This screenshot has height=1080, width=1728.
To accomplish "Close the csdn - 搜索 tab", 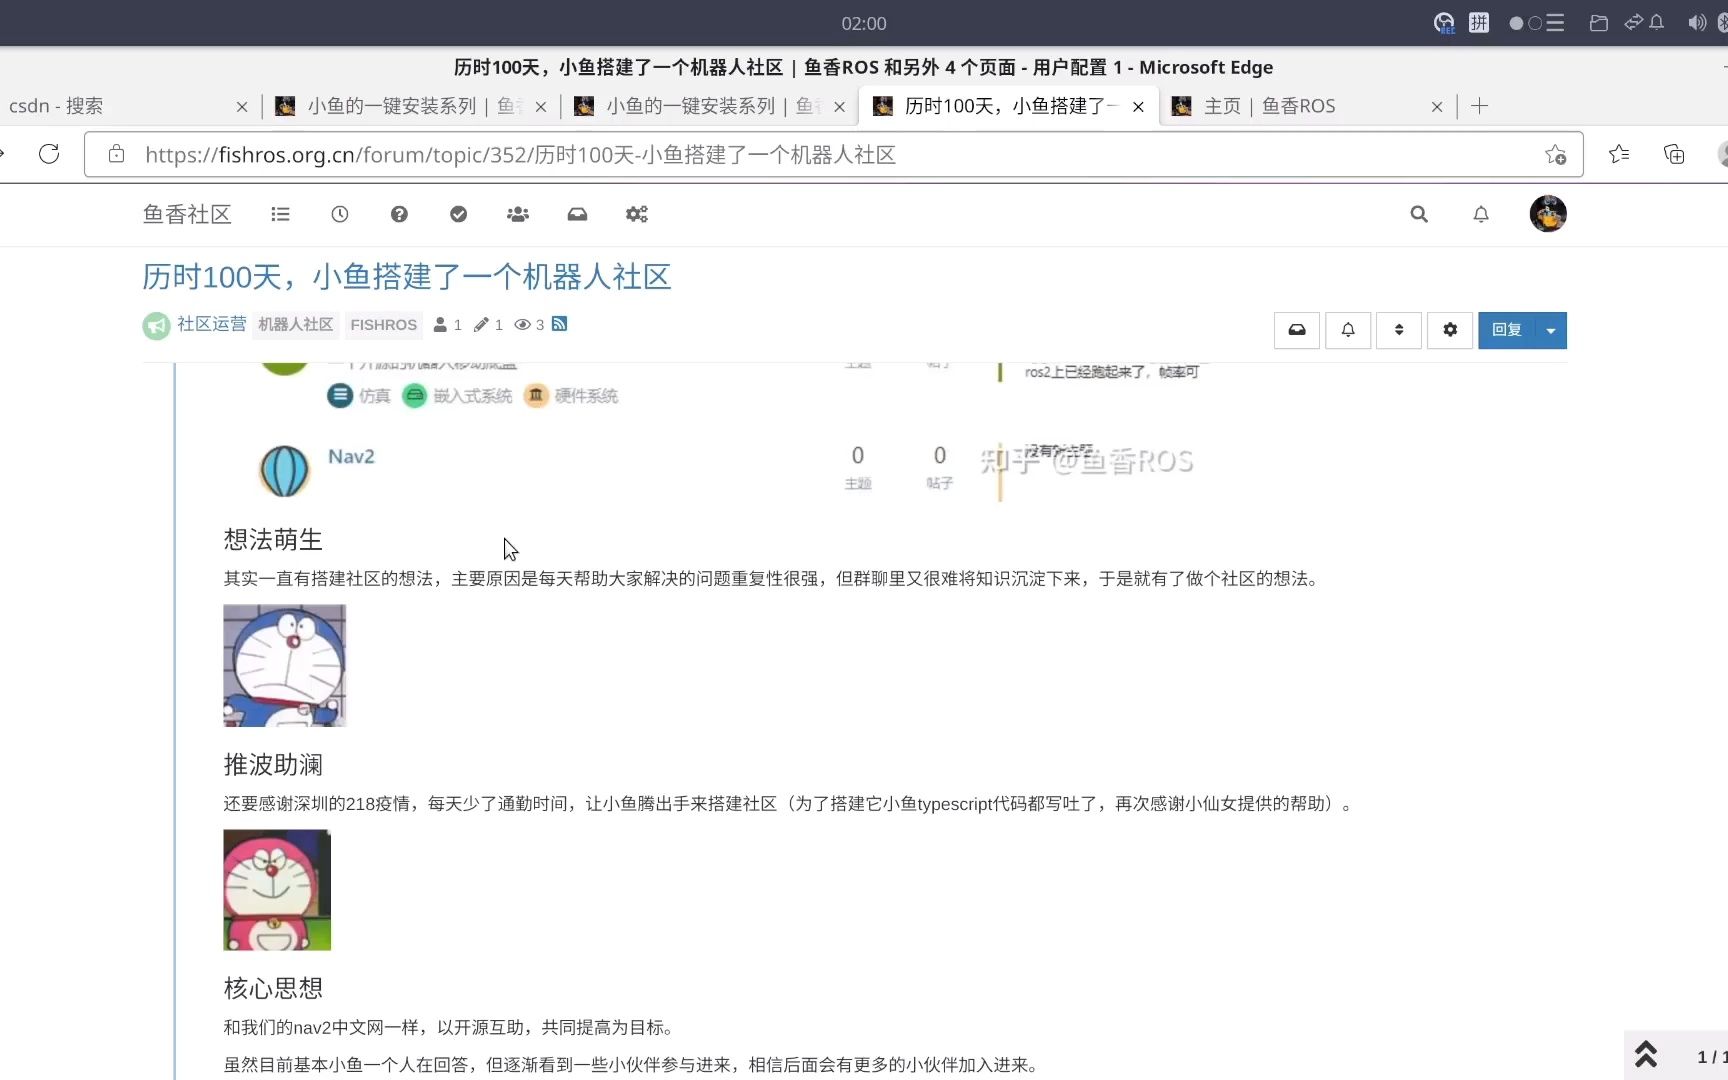I will 242,106.
